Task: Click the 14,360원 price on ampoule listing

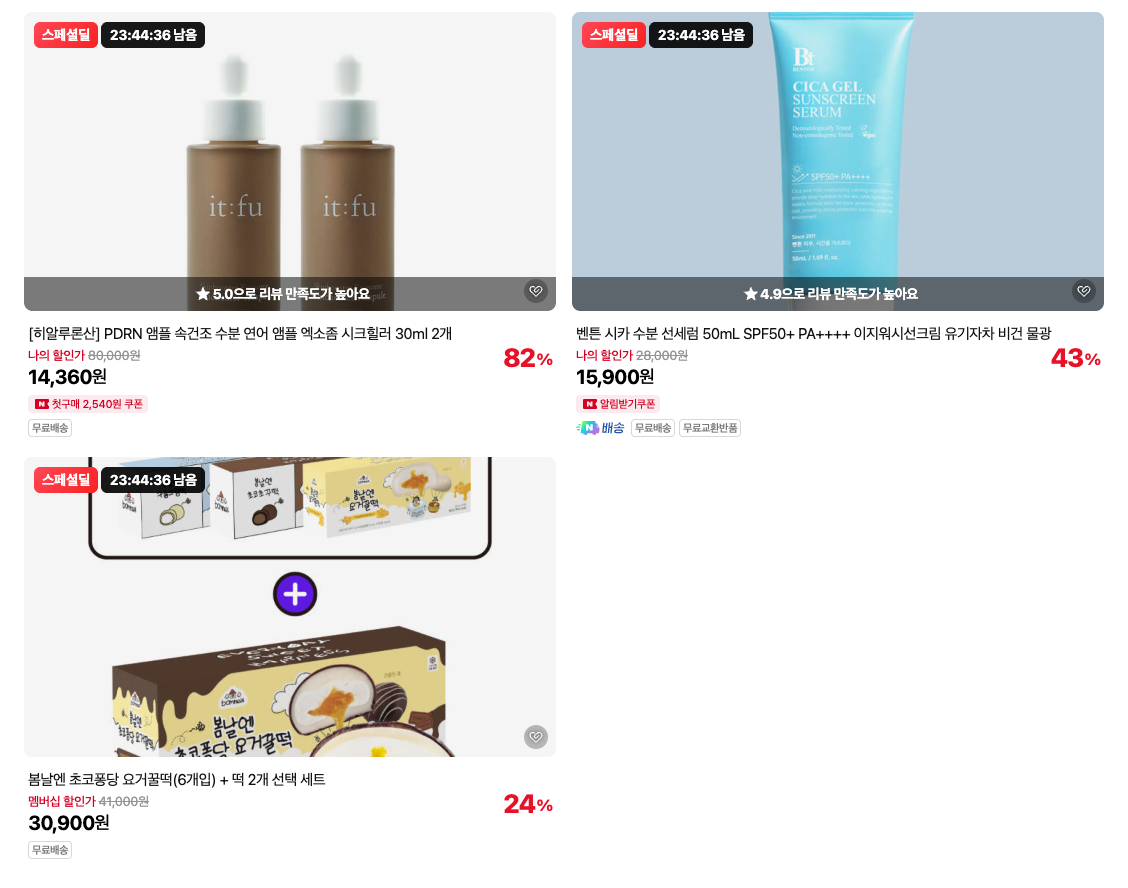Action: pyautogui.click(x=68, y=377)
